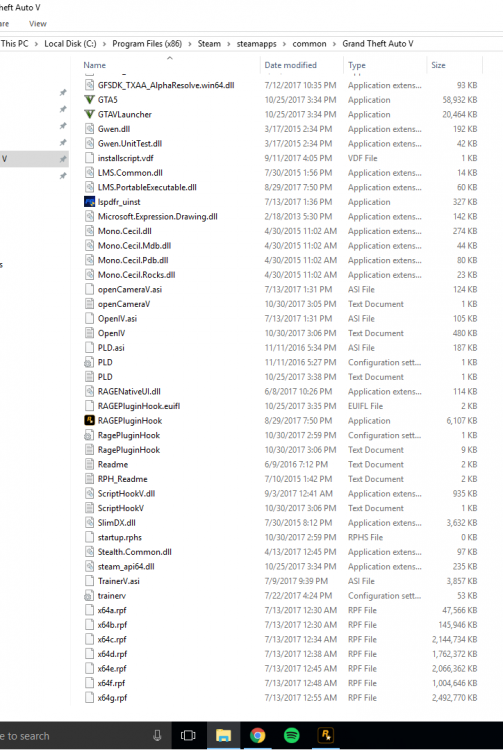503x750 pixels.
Task: Navigate to Local Disk (C:) breadcrumb
Action: [x=70, y=44]
